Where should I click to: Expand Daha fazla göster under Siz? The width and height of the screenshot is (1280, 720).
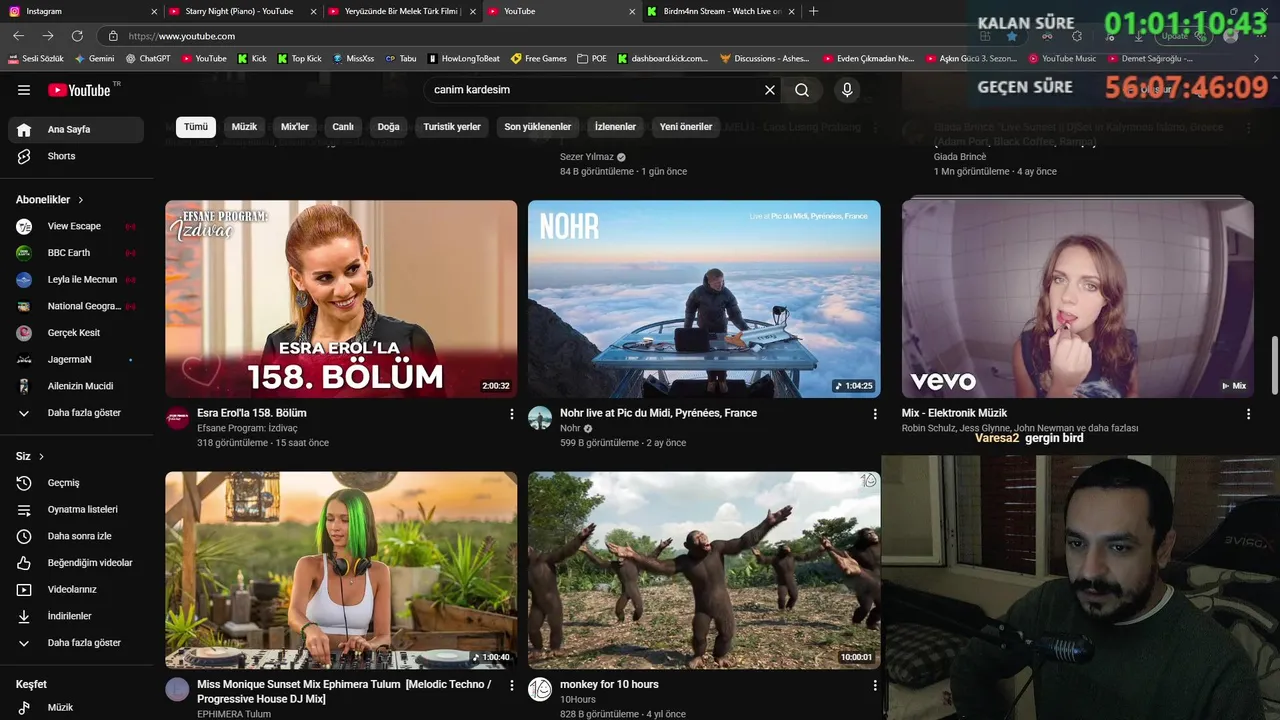(77, 643)
